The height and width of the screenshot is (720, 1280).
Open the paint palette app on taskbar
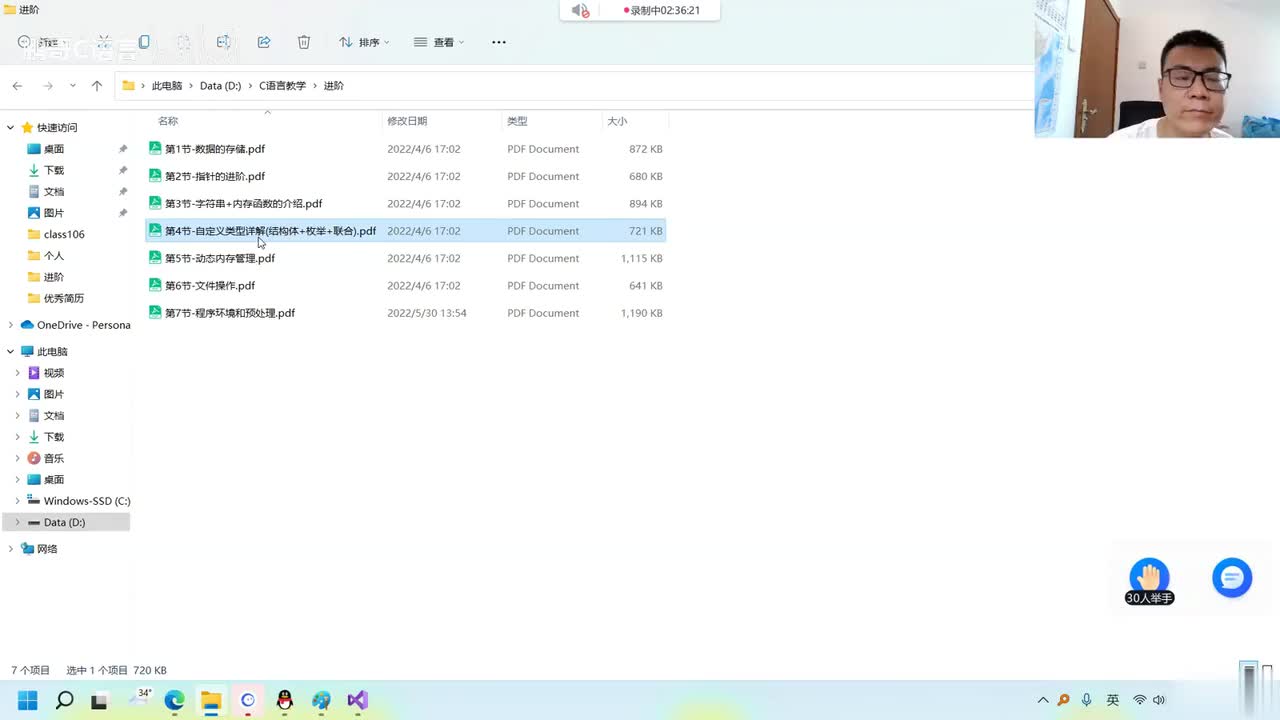(x=321, y=700)
